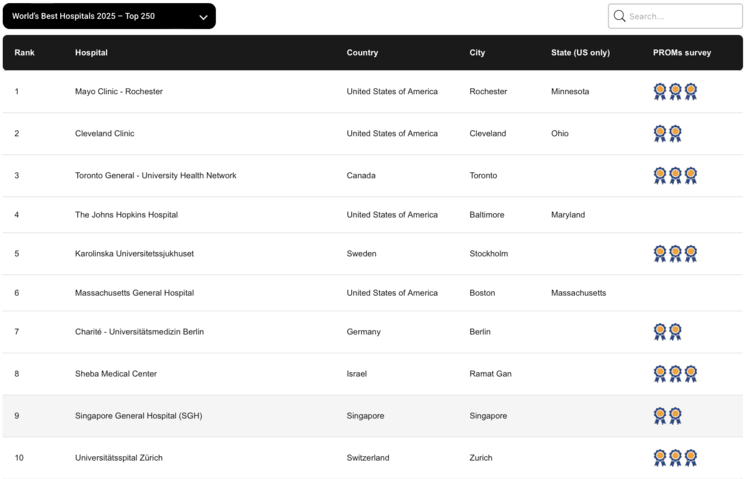
Task: Sort by the Rank column header
Action: click(x=24, y=53)
